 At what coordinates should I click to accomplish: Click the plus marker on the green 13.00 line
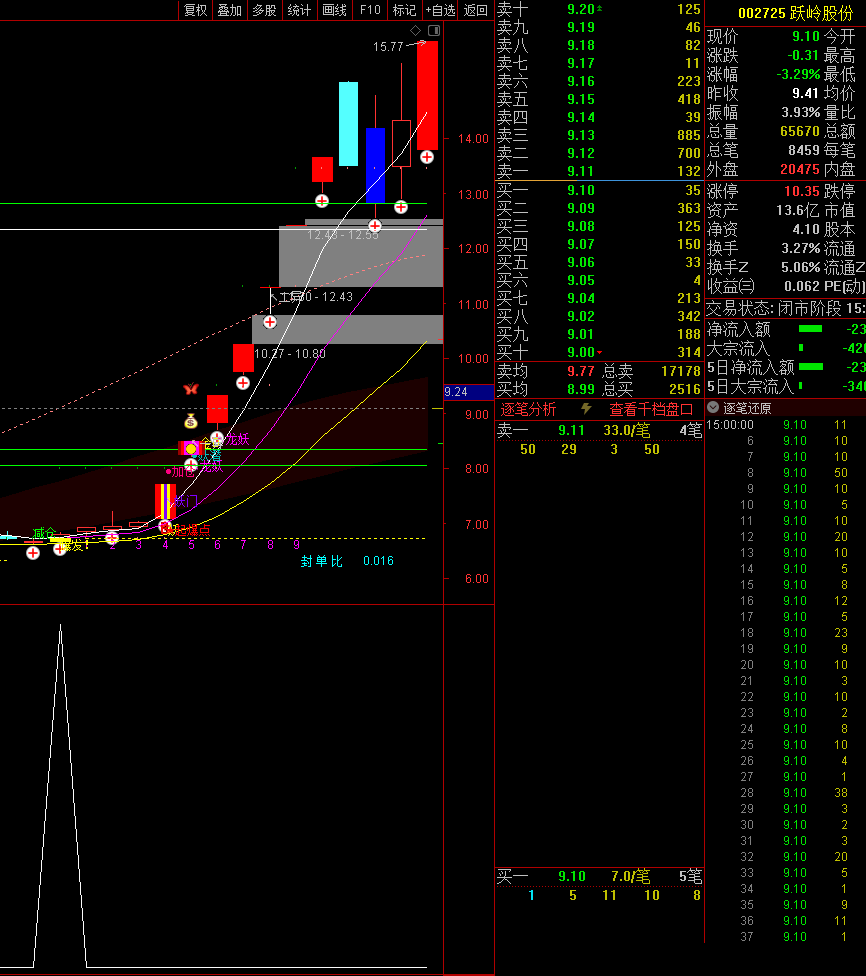[x=322, y=200]
